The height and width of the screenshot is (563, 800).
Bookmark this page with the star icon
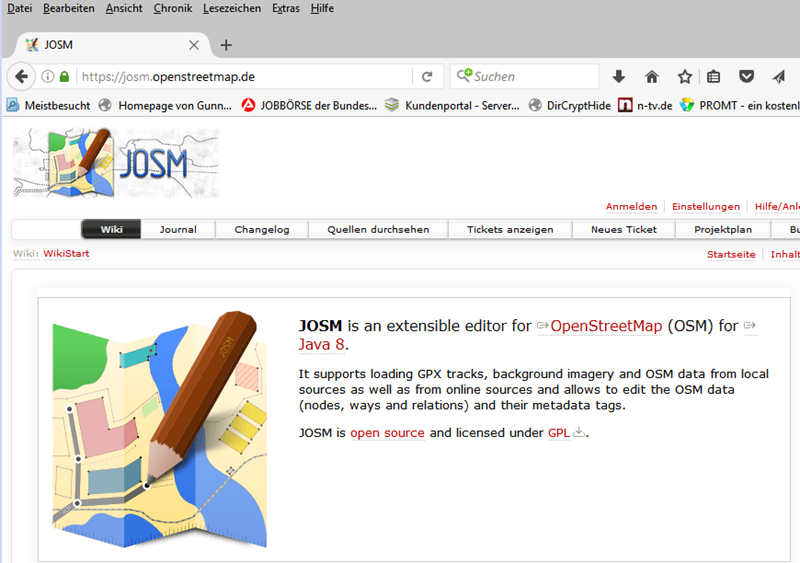click(685, 77)
